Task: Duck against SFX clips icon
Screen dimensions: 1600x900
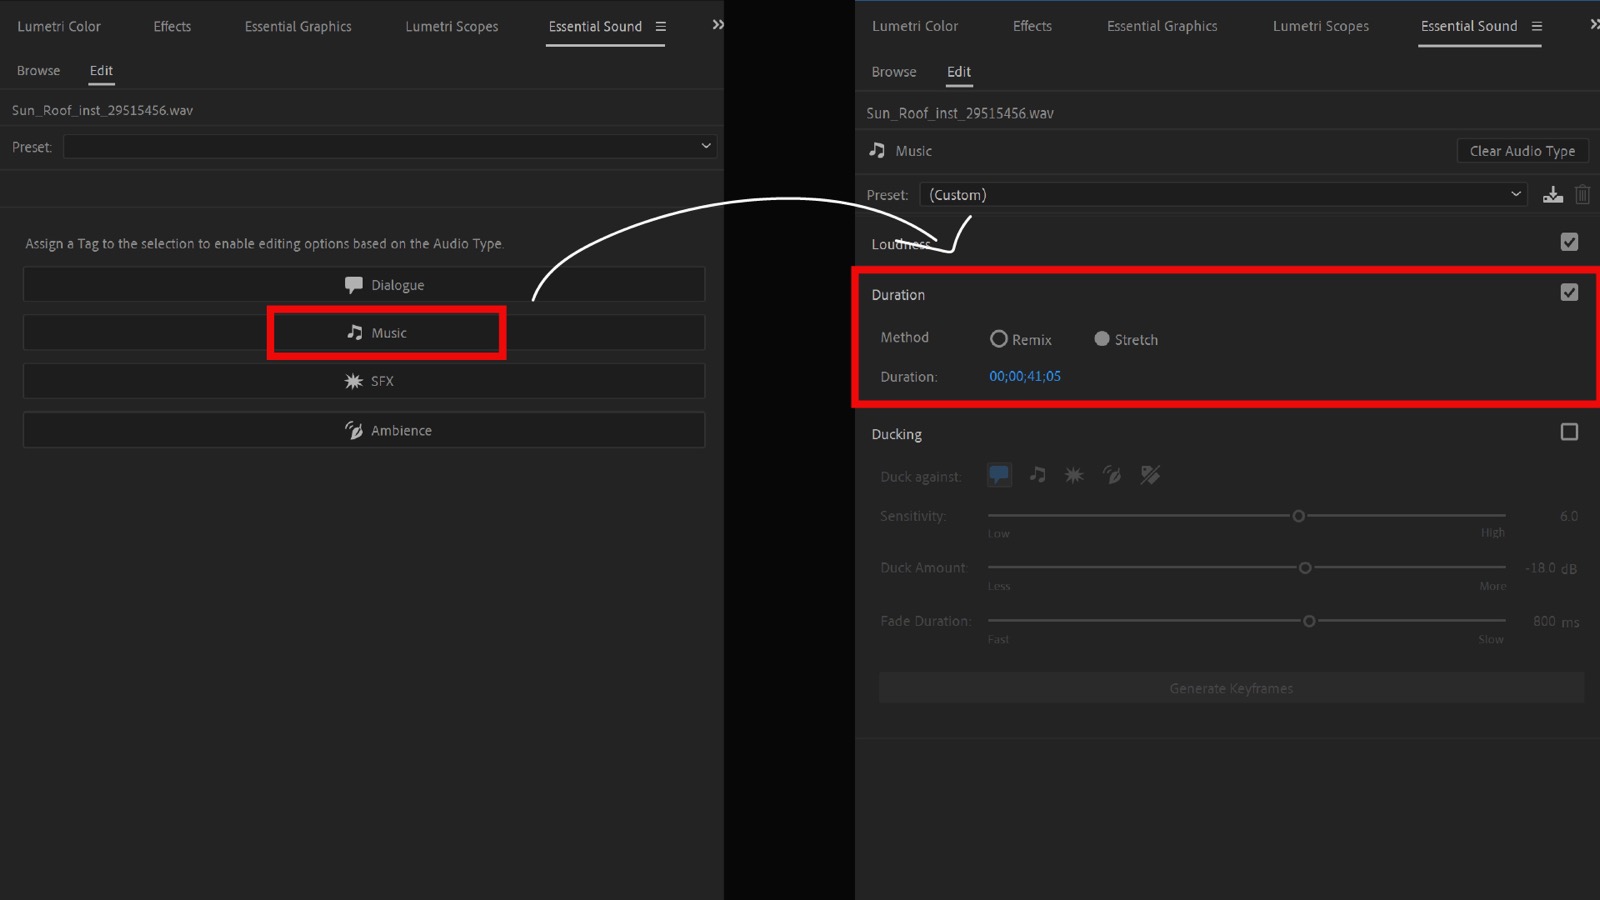Action: coord(1074,475)
